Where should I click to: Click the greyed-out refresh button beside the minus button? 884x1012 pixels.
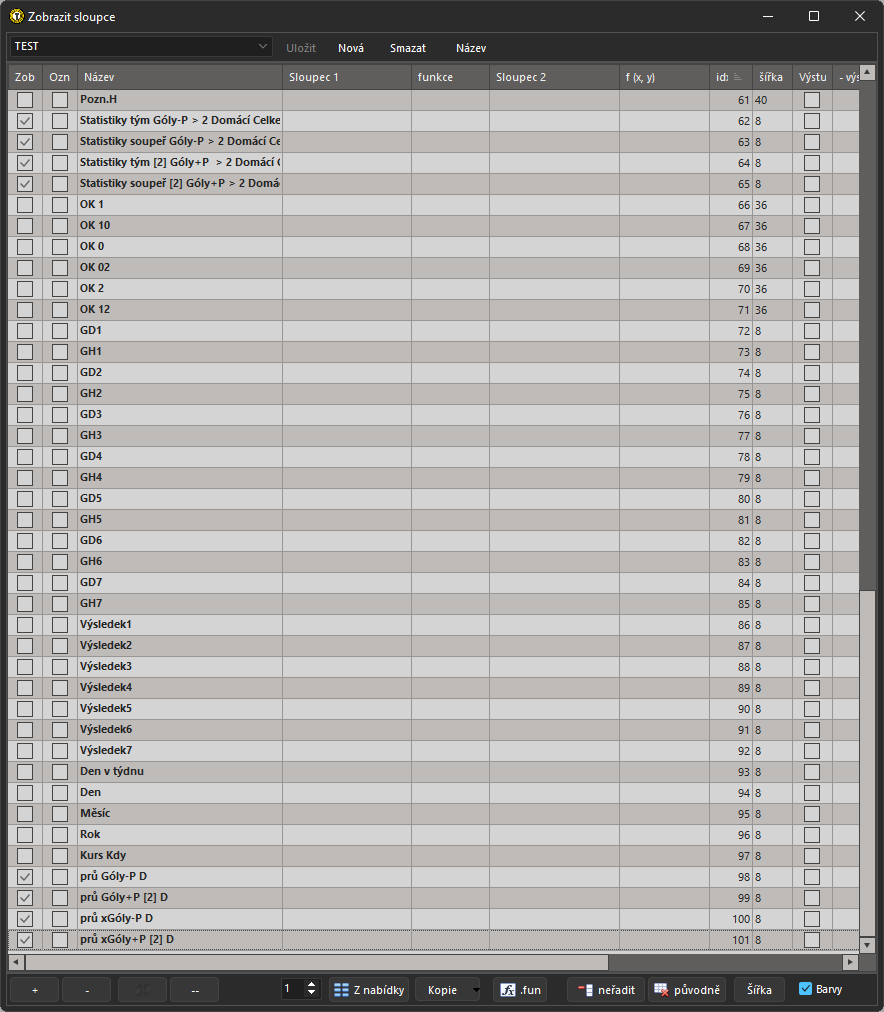coord(143,989)
